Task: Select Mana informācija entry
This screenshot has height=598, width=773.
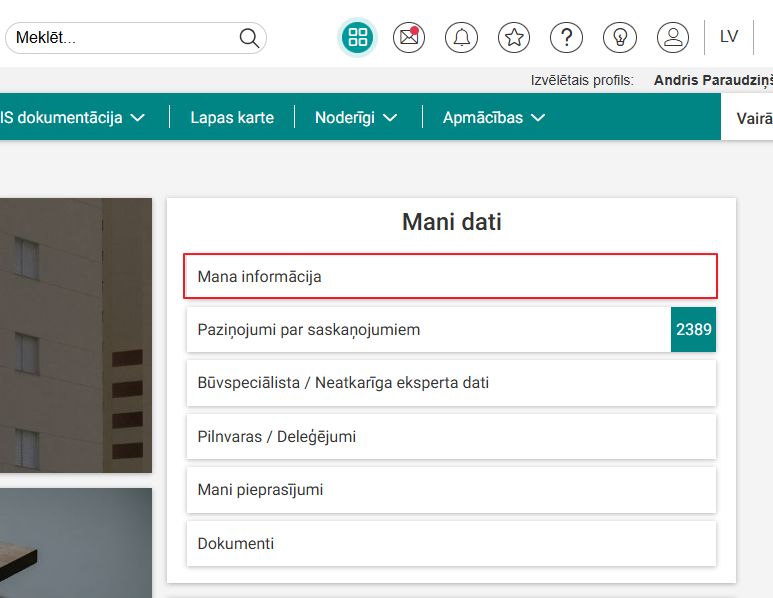Action: point(451,276)
